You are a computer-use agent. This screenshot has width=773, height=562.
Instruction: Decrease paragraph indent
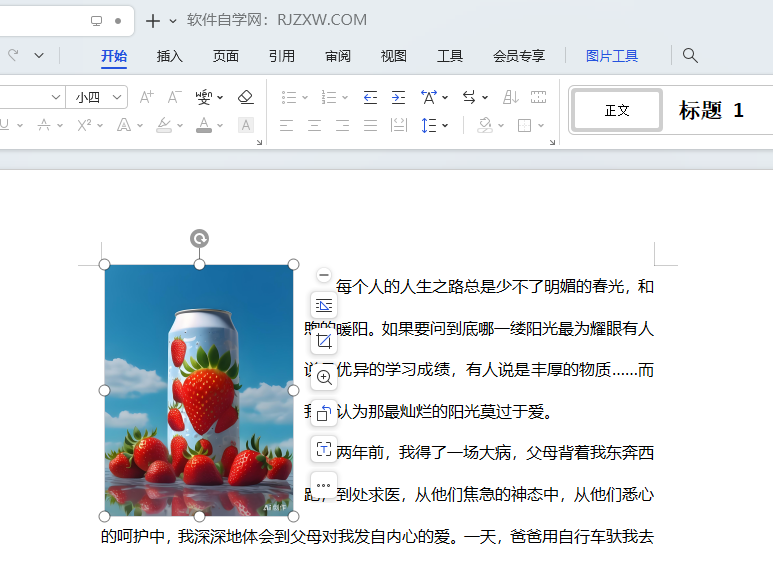pyautogui.click(x=370, y=97)
